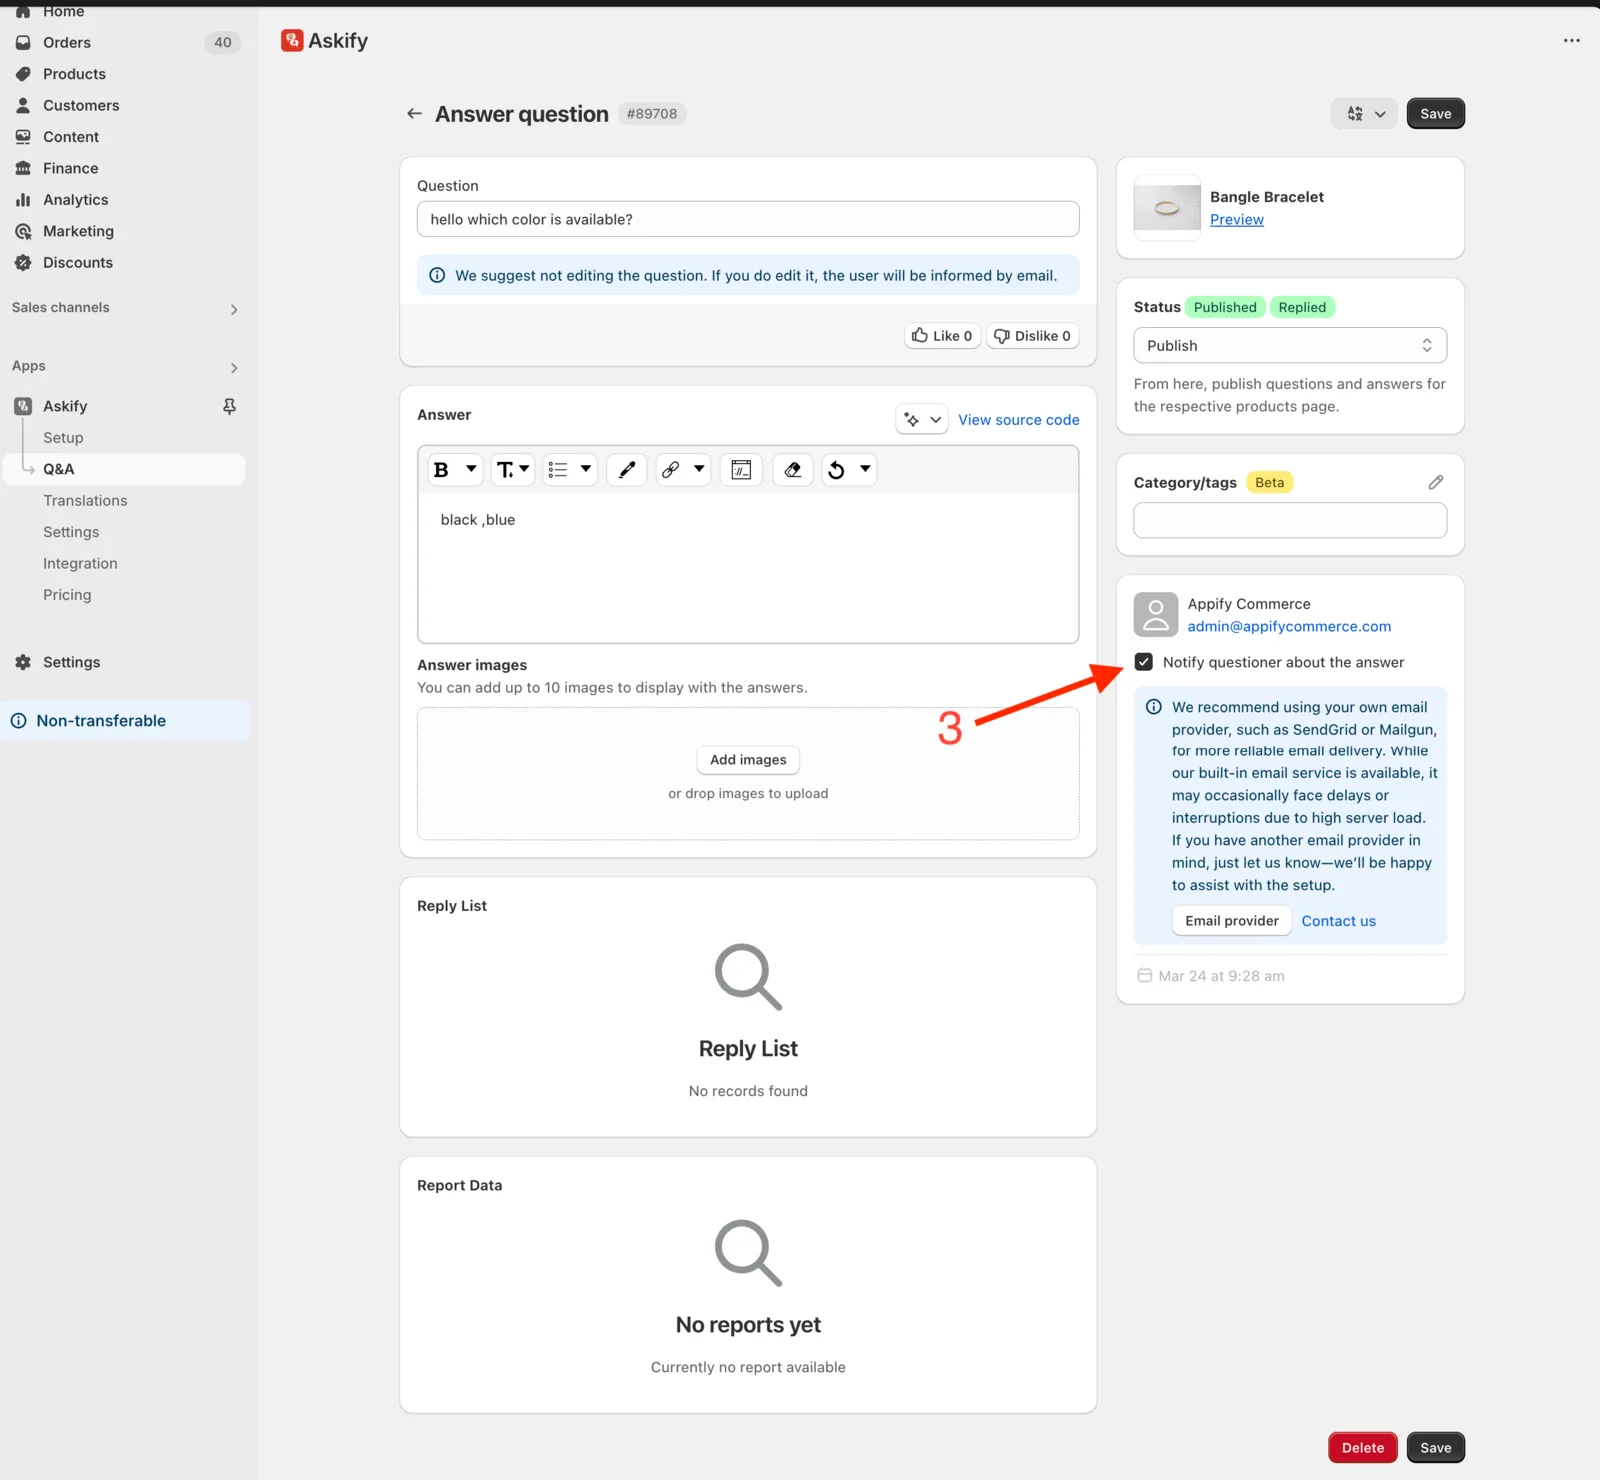Click the pencil icon to edit Category/tags
This screenshot has height=1480, width=1600.
[1436, 482]
